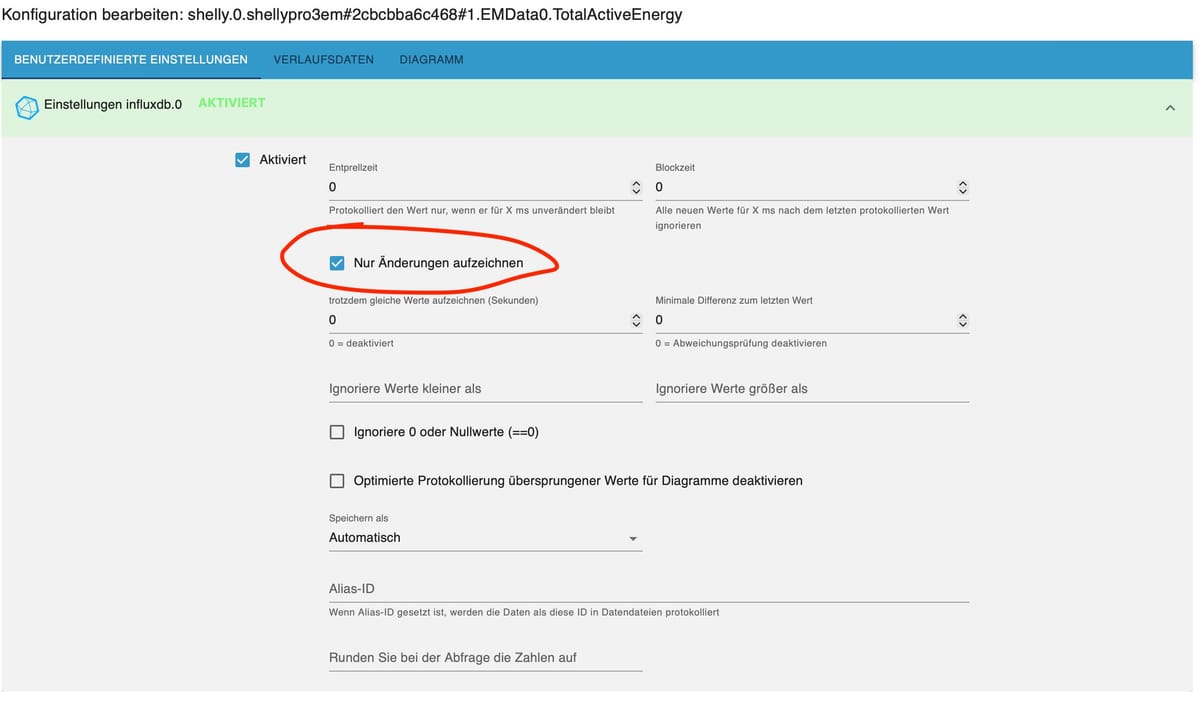The width and height of the screenshot is (1200, 701).
Task: Click Ignoriere Werte größer als field
Action: [x=812, y=388]
